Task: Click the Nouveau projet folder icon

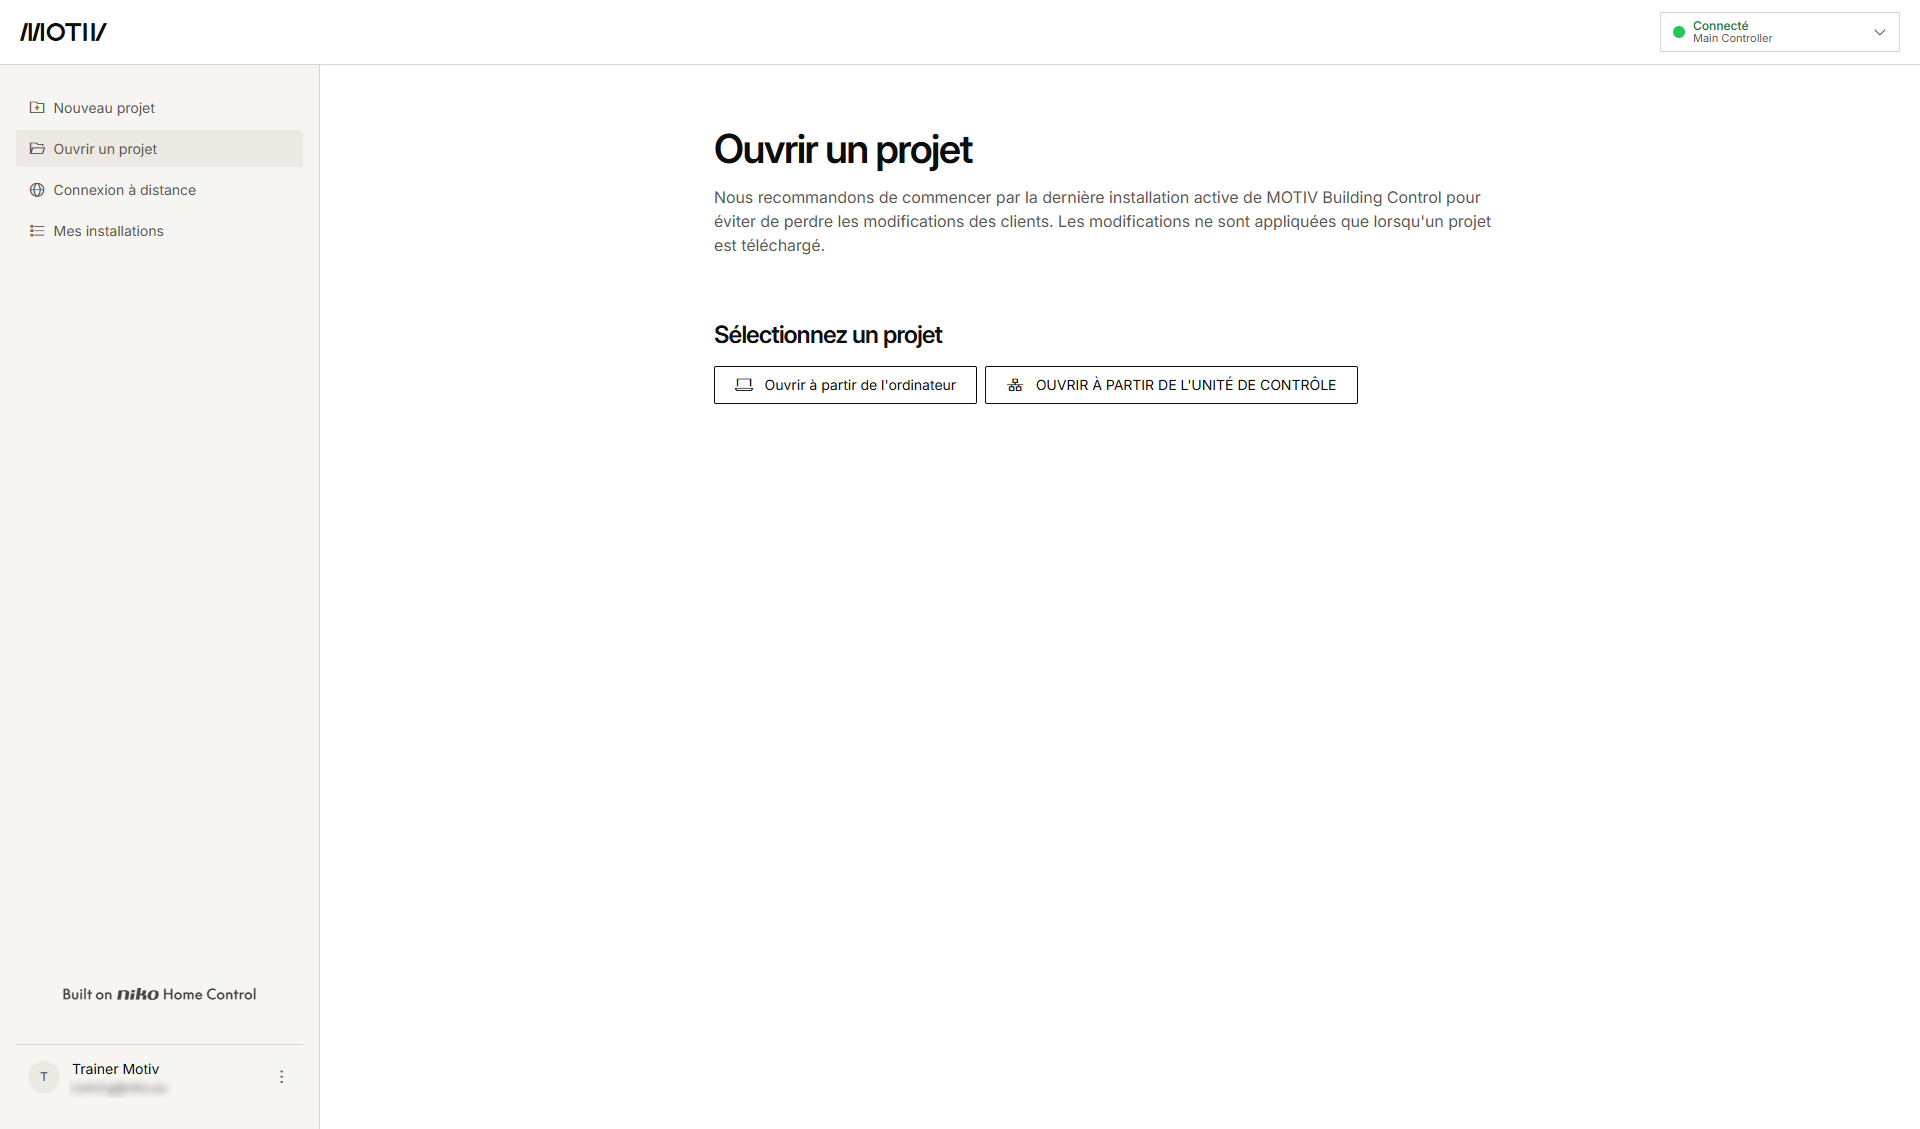Action: [37, 108]
